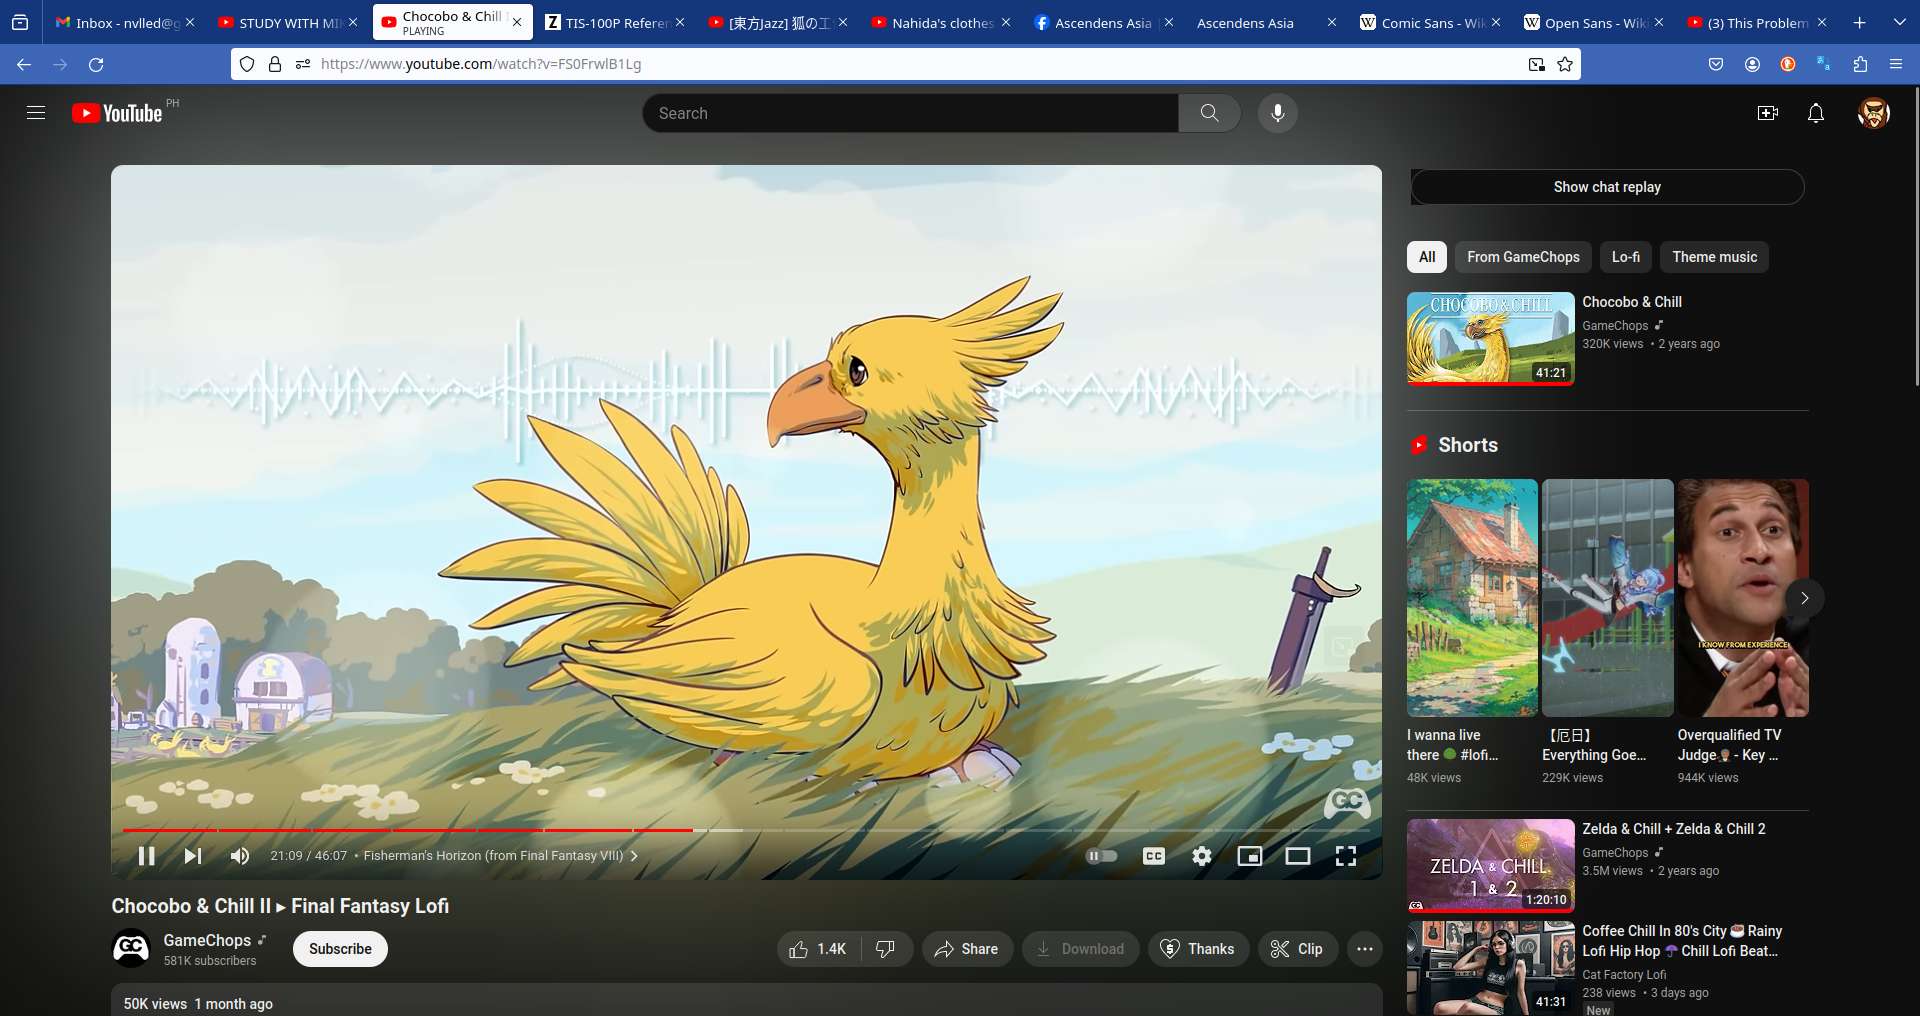This screenshot has width=1920, height=1016.
Task: Mute the video volume speaker icon
Action: tap(240, 856)
